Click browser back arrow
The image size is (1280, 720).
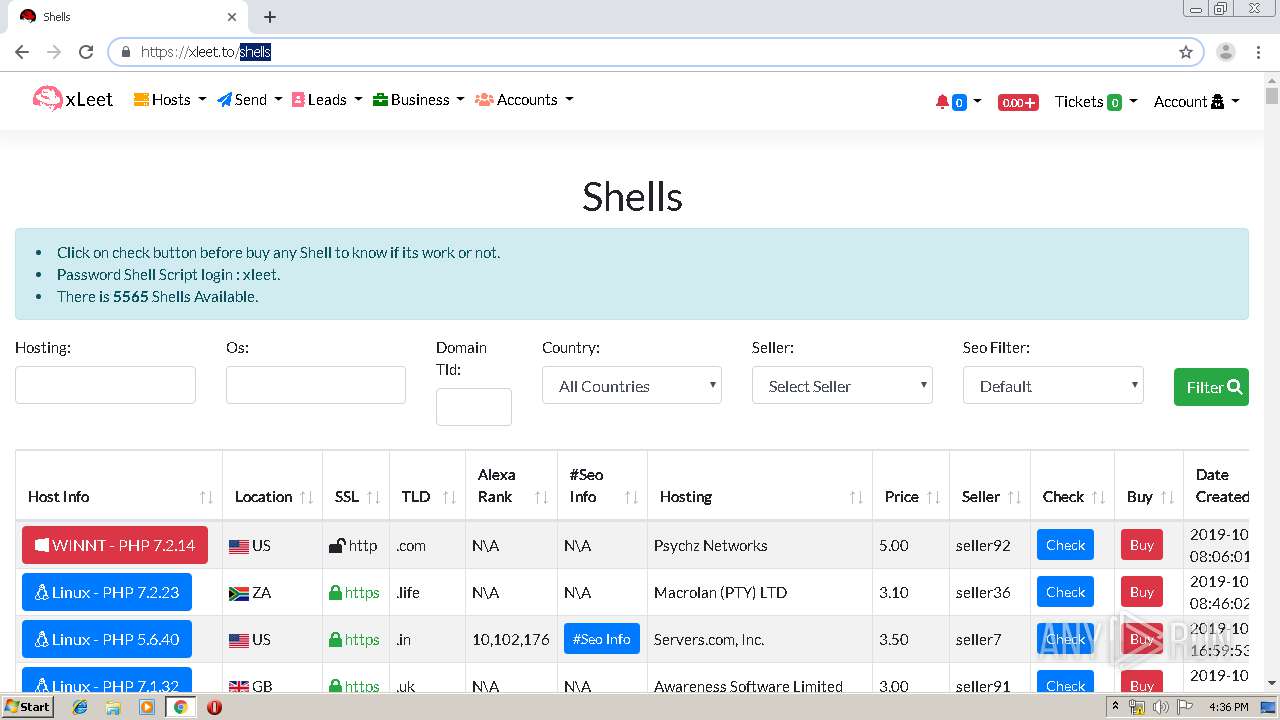click(x=22, y=52)
